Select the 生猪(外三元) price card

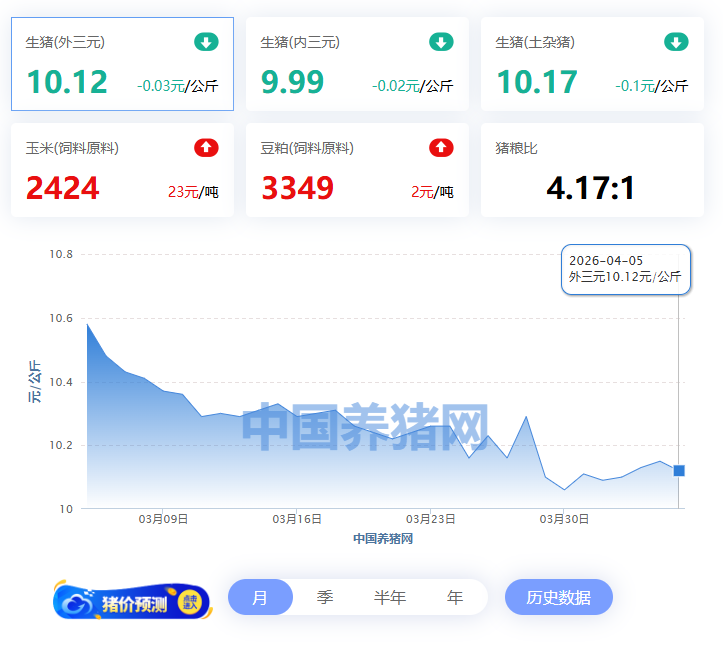[x=122, y=64]
